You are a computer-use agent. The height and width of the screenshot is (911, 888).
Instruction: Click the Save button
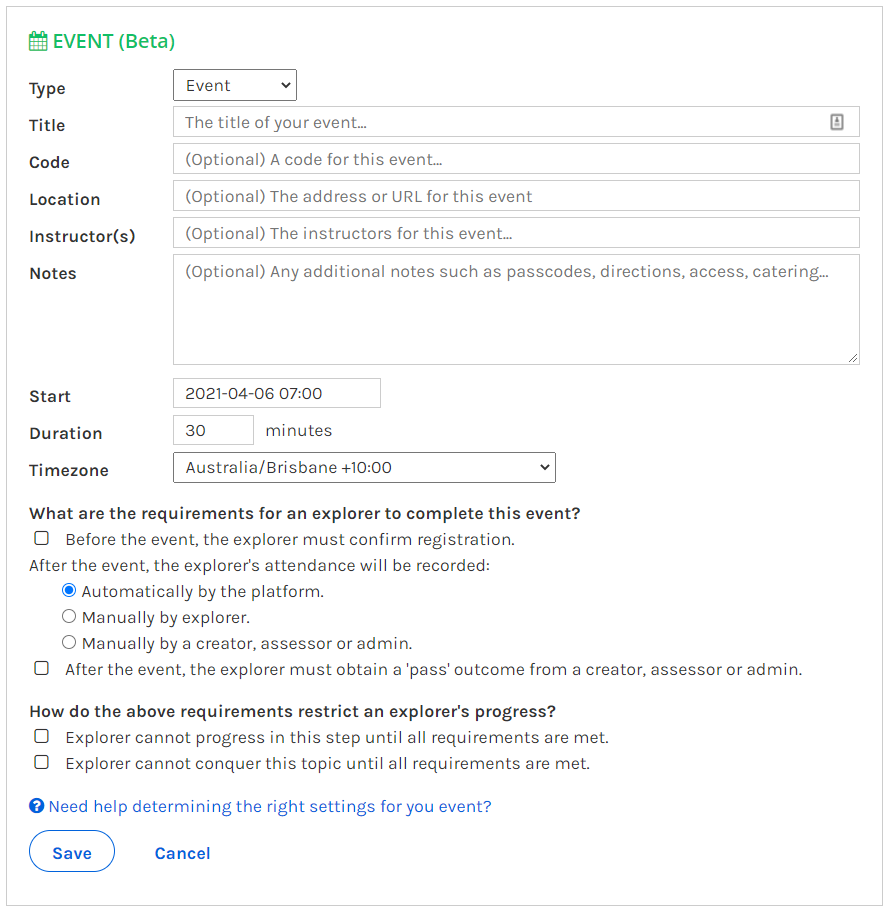coord(72,851)
